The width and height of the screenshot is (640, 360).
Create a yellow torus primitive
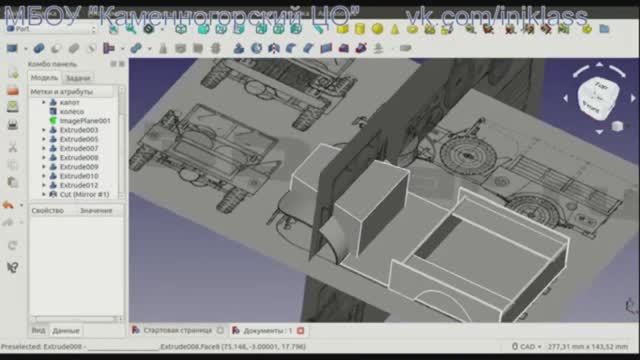click(412, 29)
